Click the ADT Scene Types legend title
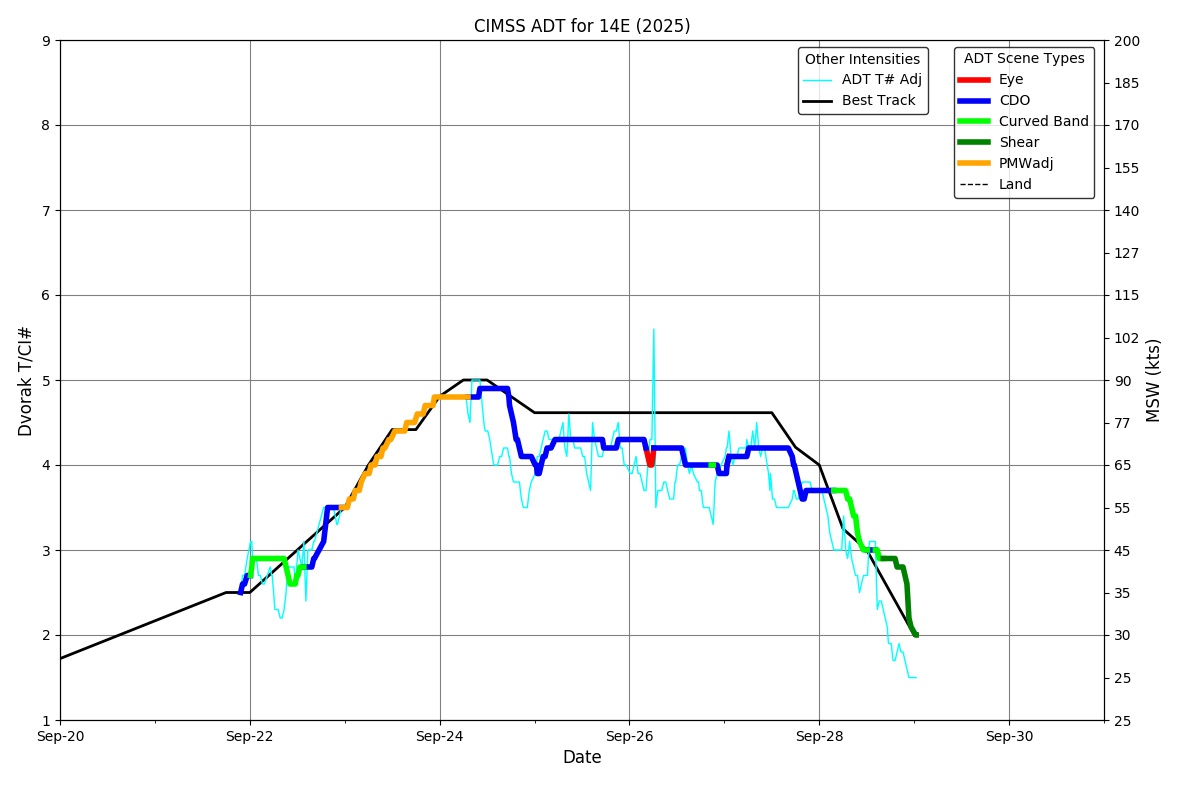The height and width of the screenshot is (800, 1200). 1024,59
